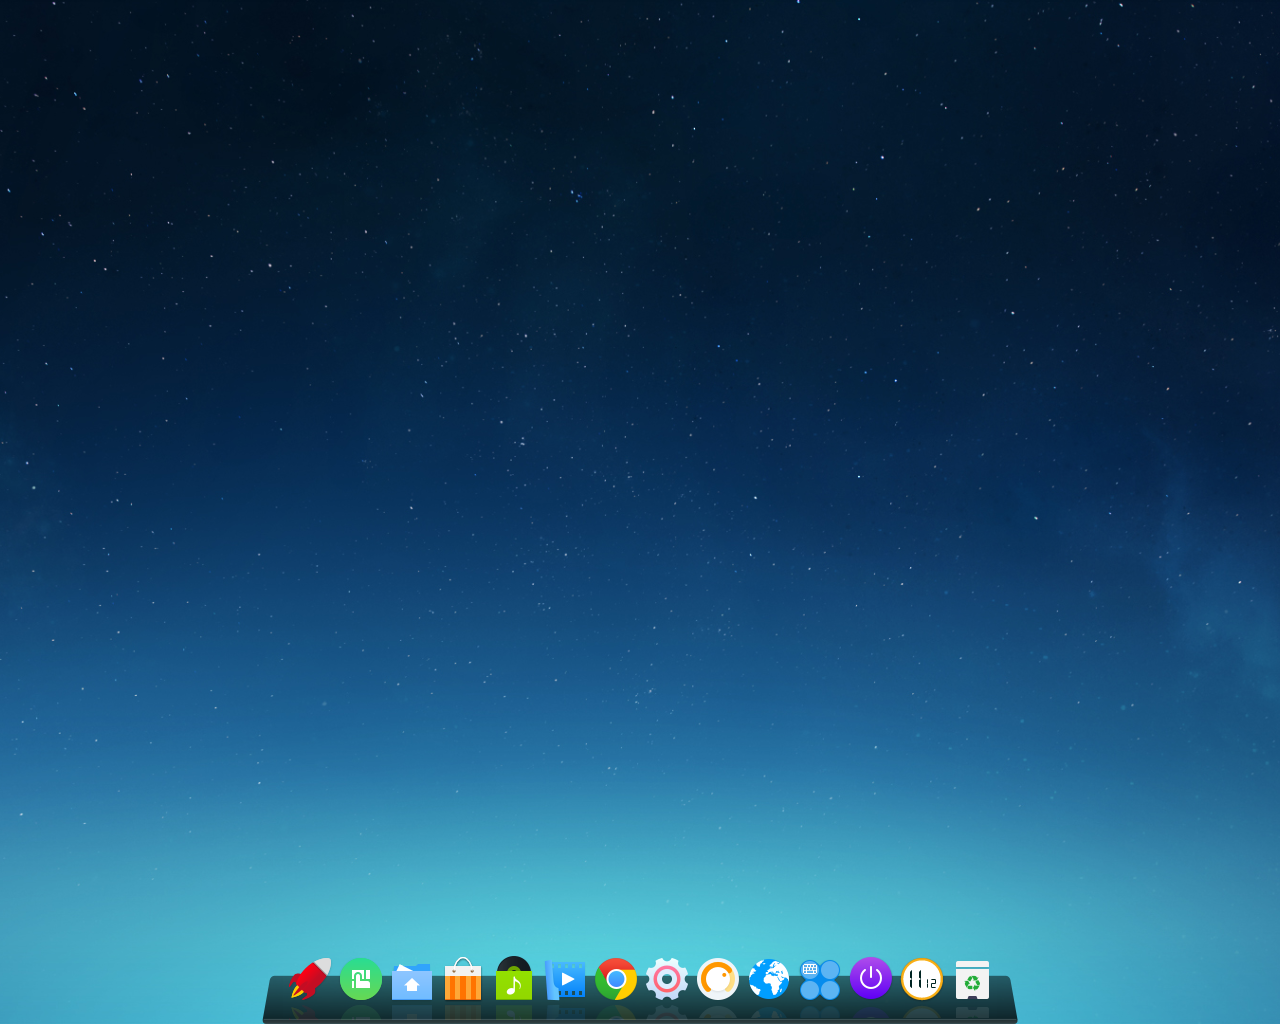Launch the green app beside the launcher

click(360, 981)
